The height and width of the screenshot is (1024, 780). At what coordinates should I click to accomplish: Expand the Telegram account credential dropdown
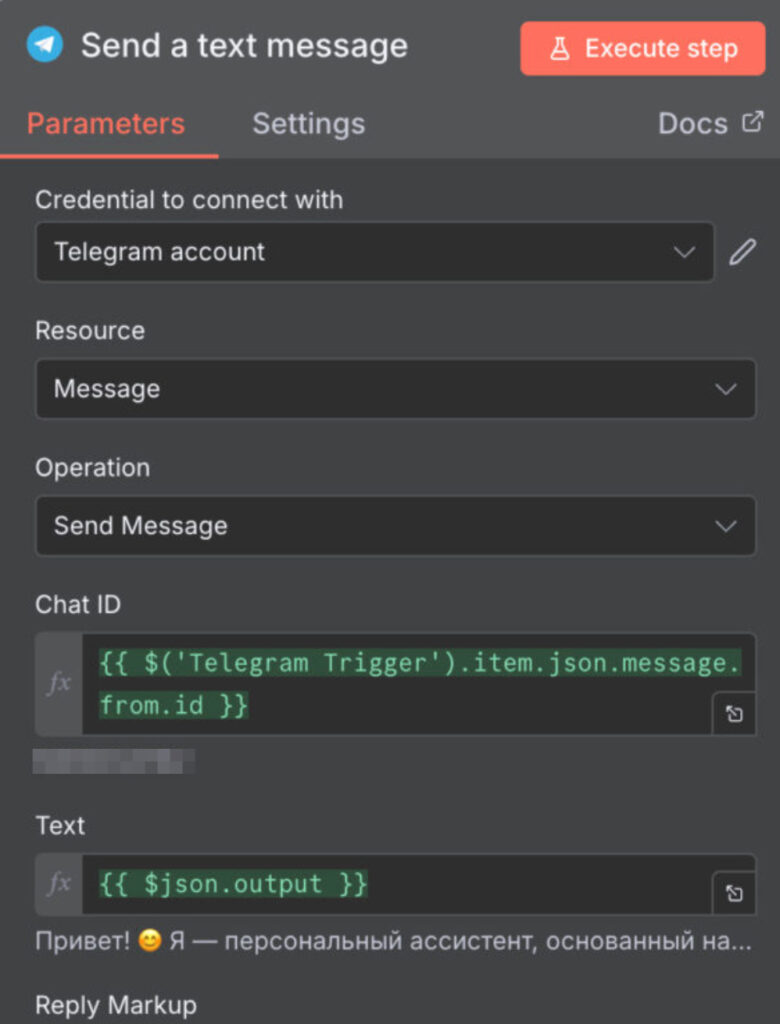click(x=374, y=252)
